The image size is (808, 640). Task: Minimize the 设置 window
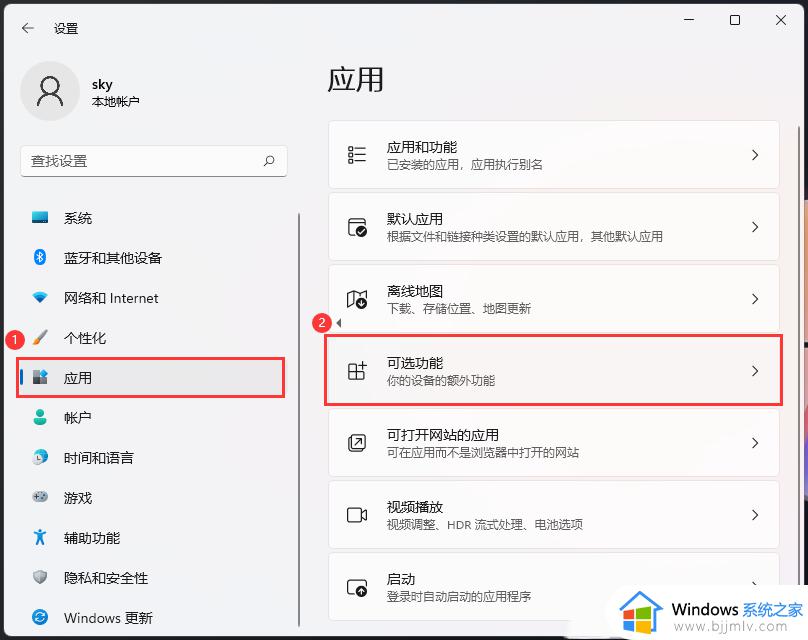[689, 20]
